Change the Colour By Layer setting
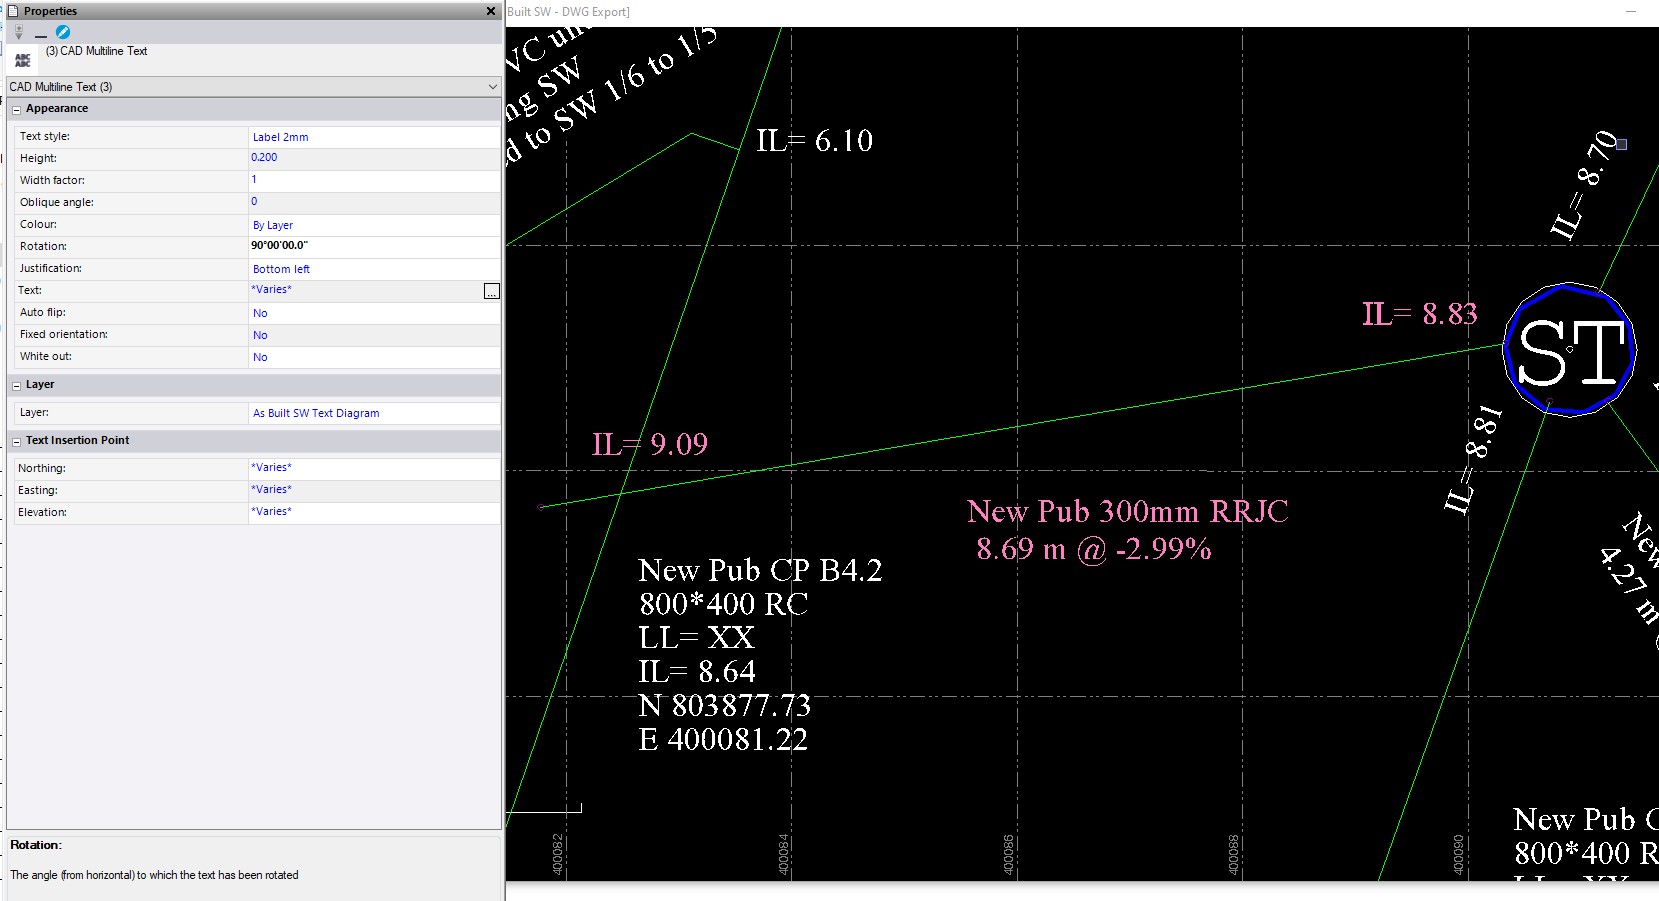The height and width of the screenshot is (901, 1659). [x=374, y=225]
